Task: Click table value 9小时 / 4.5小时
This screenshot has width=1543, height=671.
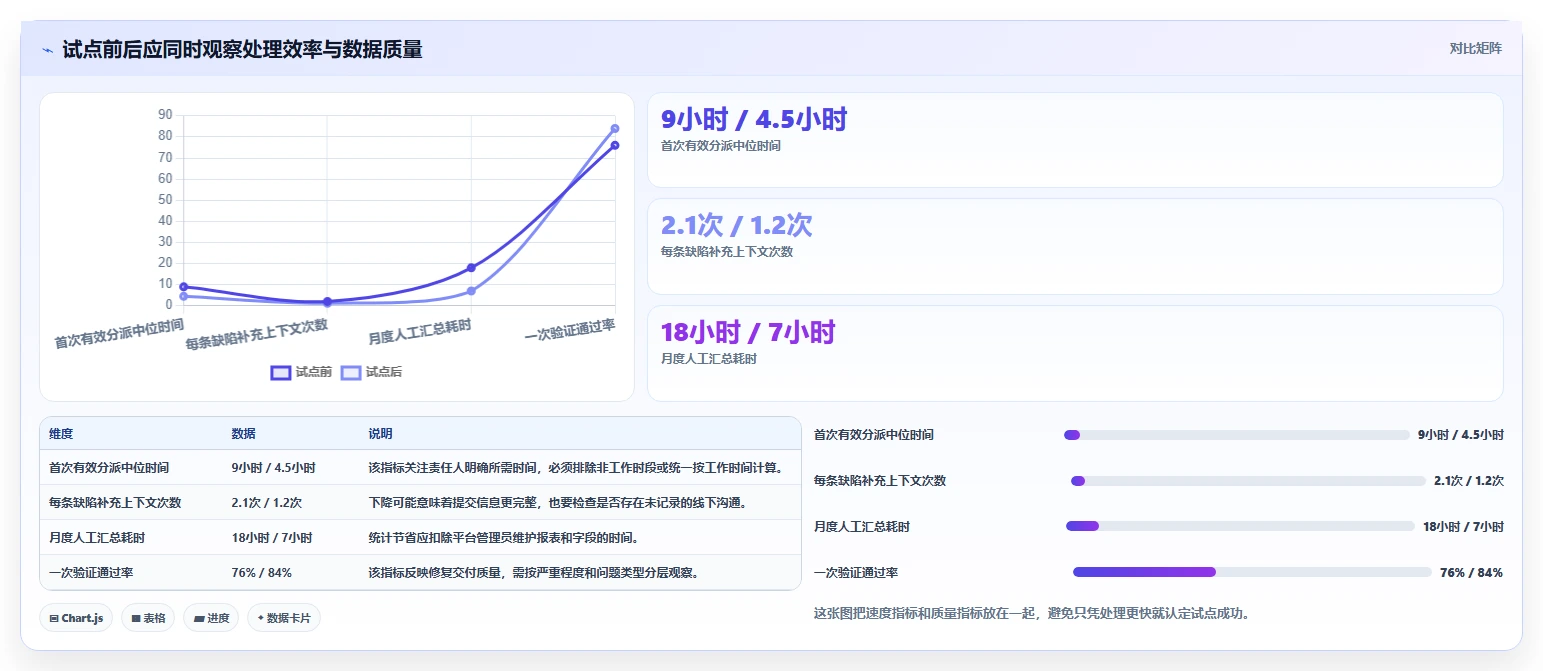Action: [x=274, y=467]
